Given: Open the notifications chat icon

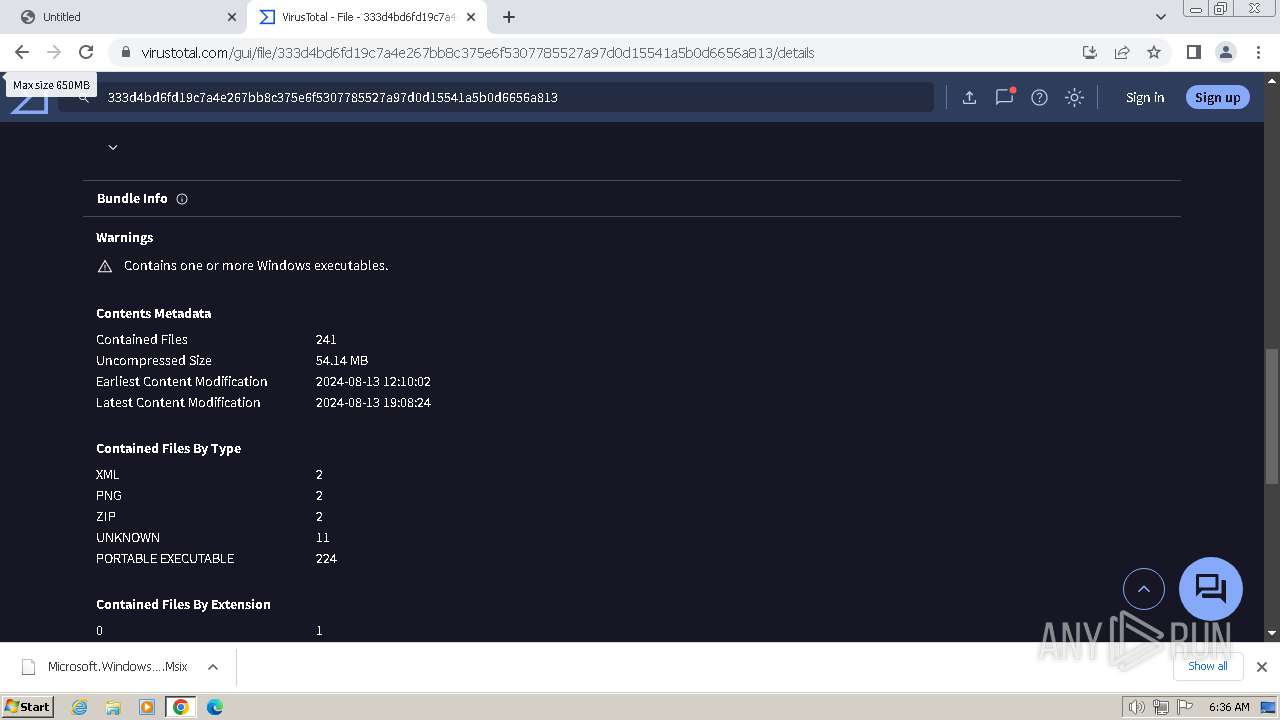Looking at the screenshot, I should pyautogui.click(x=1004, y=97).
